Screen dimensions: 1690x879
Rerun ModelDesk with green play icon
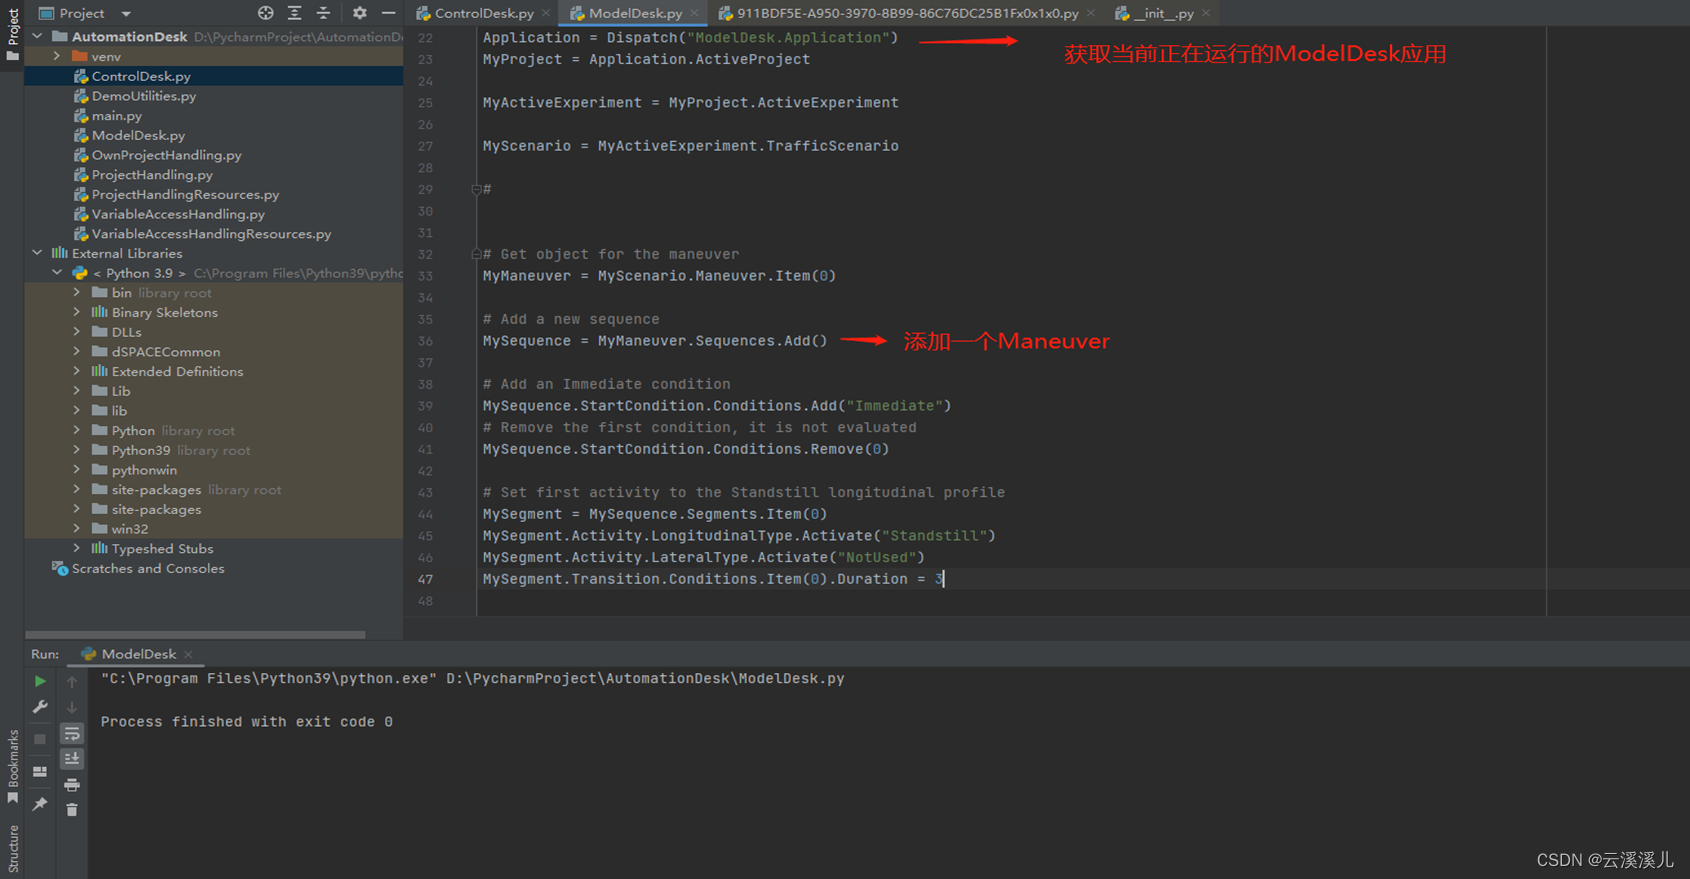pos(40,681)
